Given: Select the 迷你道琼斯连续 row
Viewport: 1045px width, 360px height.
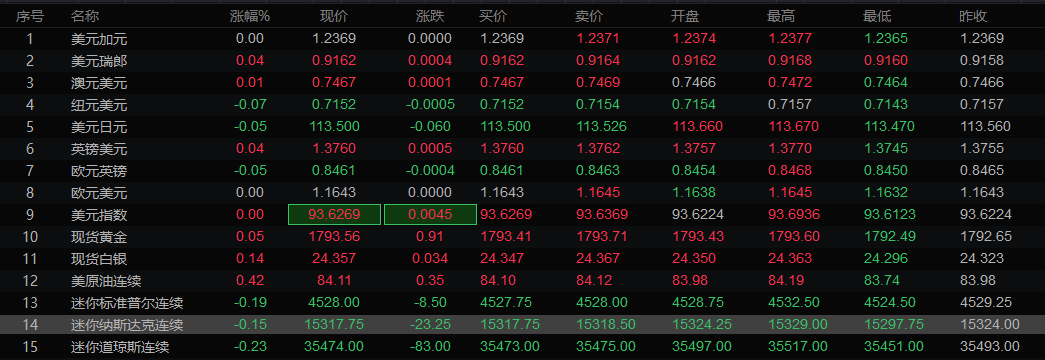Looking at the screenshot, I should click(522, 347).
